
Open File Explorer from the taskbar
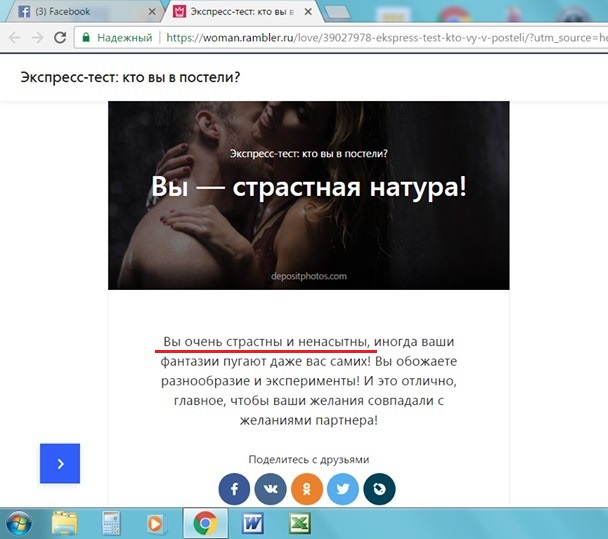click(65, 522)
